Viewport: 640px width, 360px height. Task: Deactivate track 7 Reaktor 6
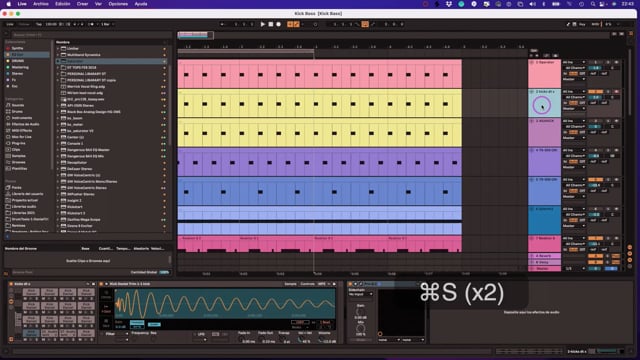[x=596, y=238]
